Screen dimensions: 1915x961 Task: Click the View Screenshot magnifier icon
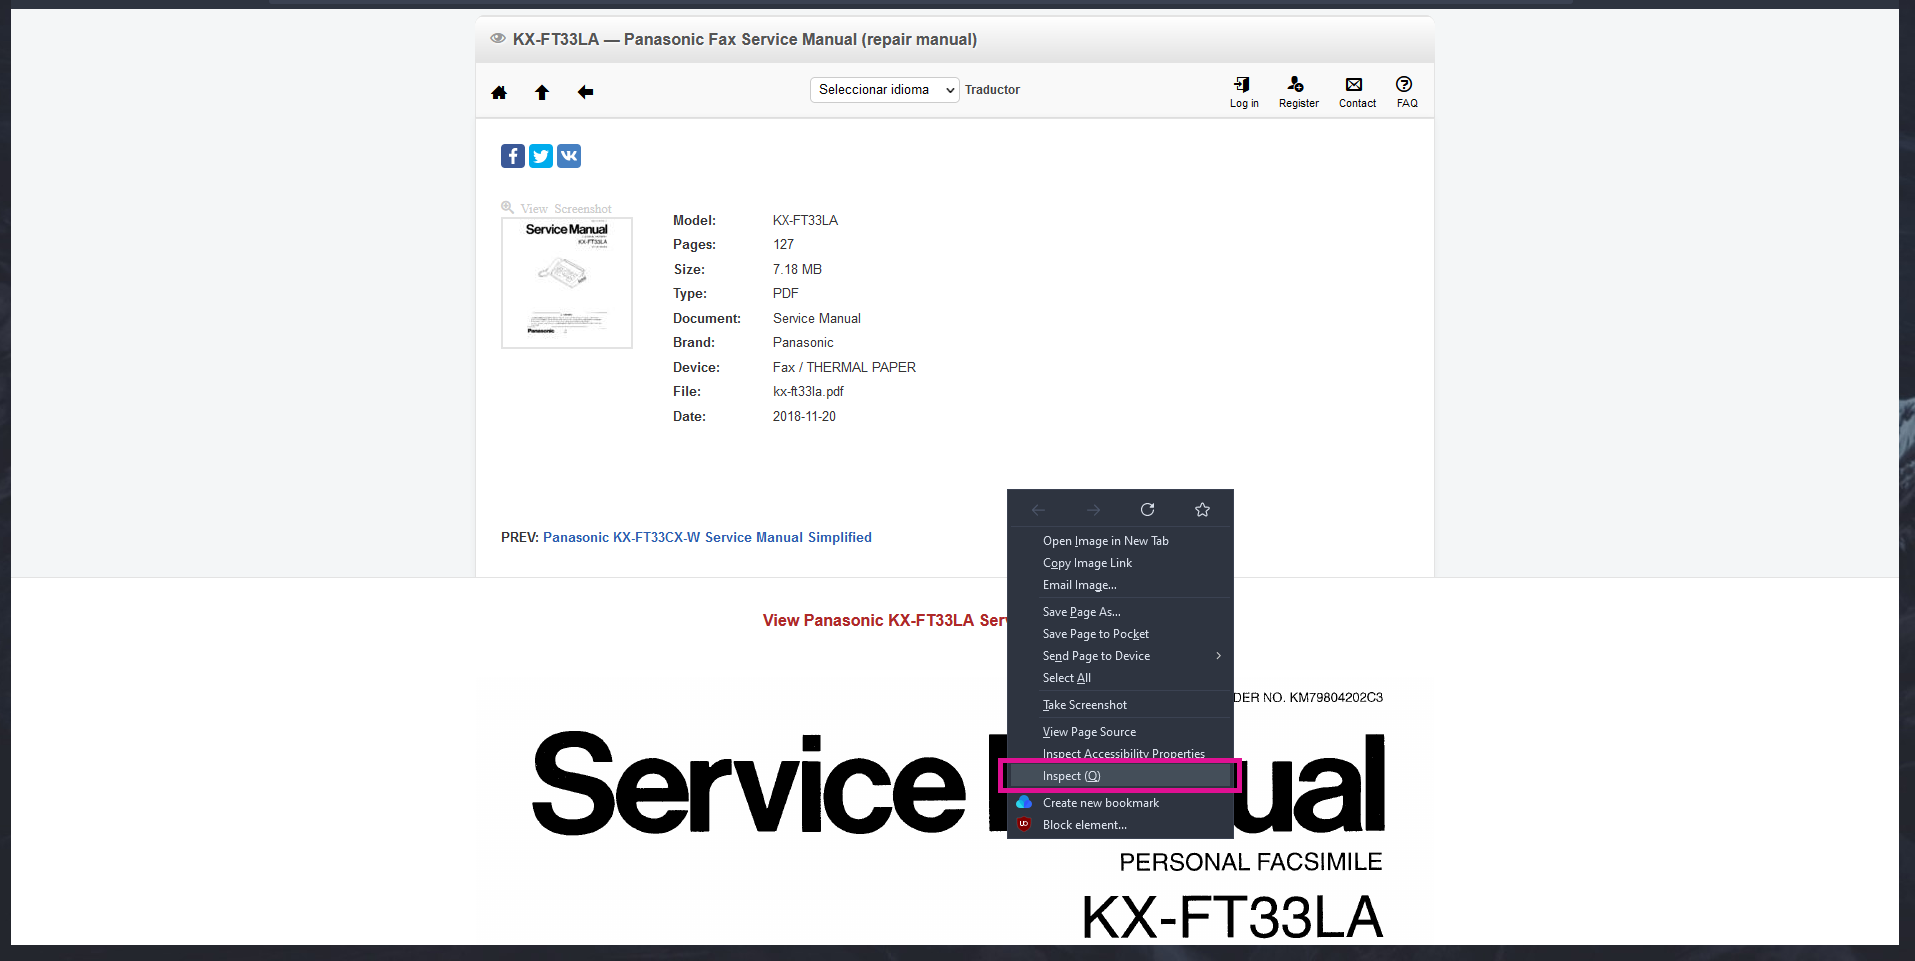click(x=508, y=207)
